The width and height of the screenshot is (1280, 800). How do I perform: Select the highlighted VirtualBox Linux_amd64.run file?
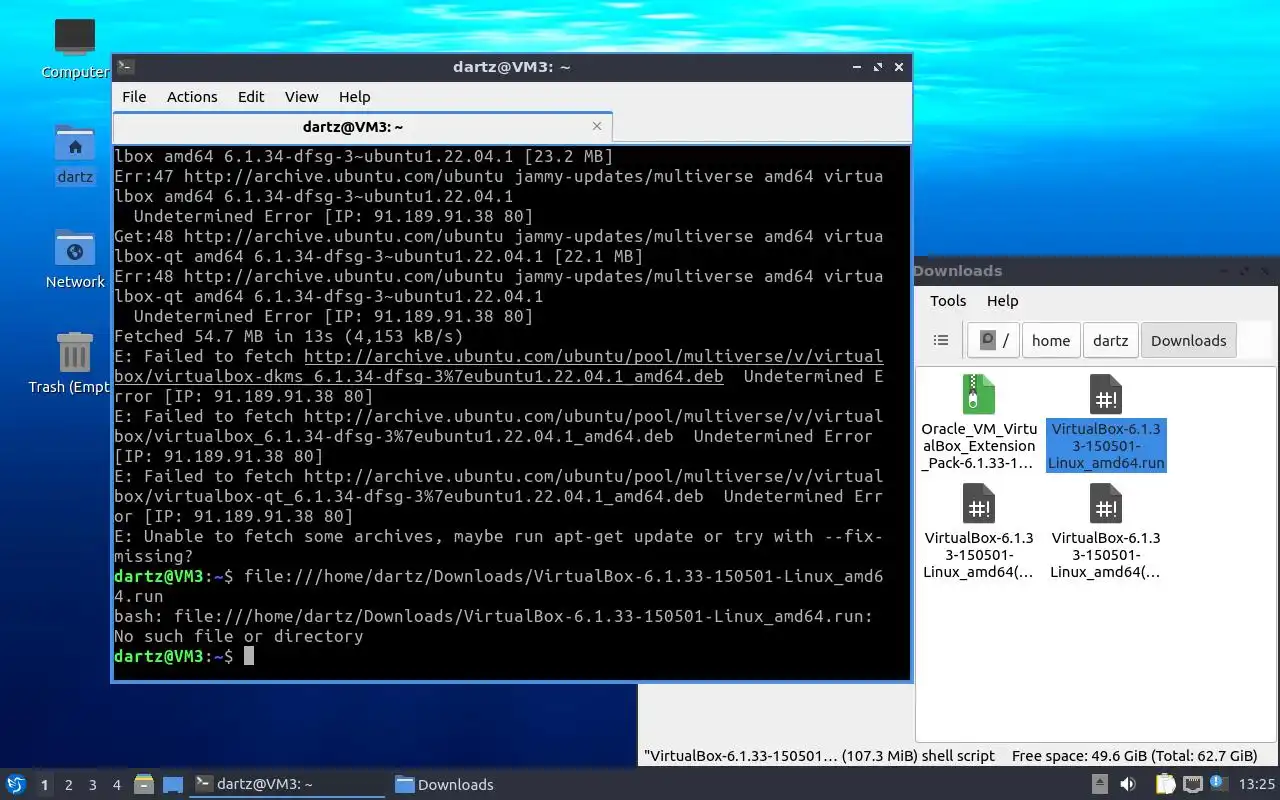[x=1106, y=422]
